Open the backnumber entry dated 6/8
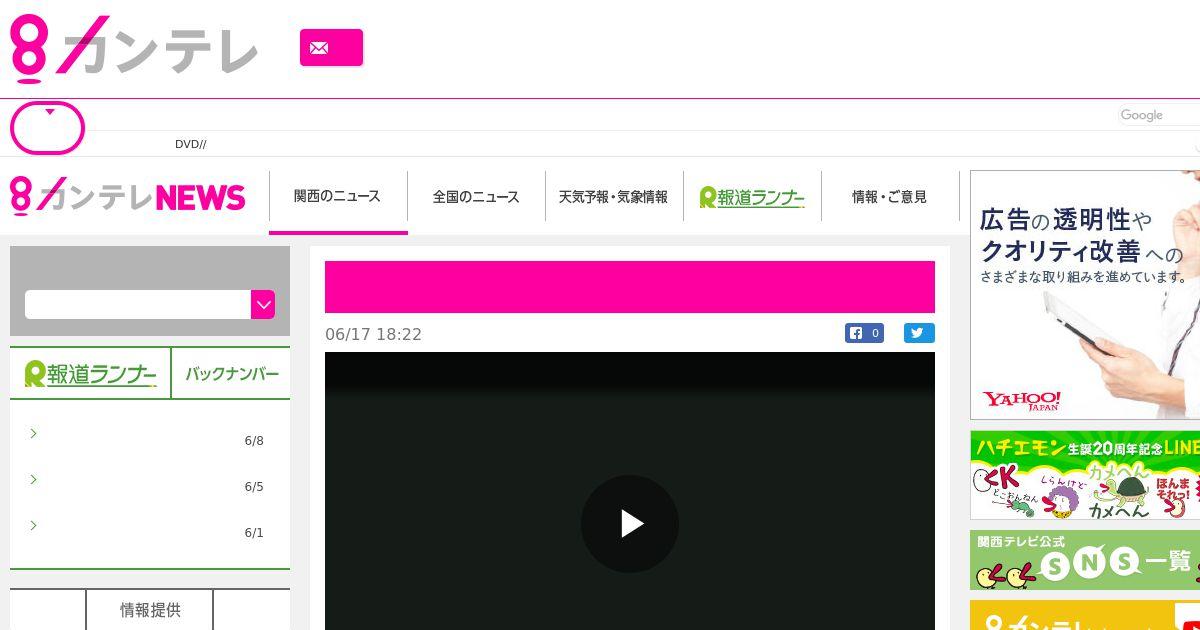Screen dimensions: 1200x630 pyautogui.click(x=150, y=440)
